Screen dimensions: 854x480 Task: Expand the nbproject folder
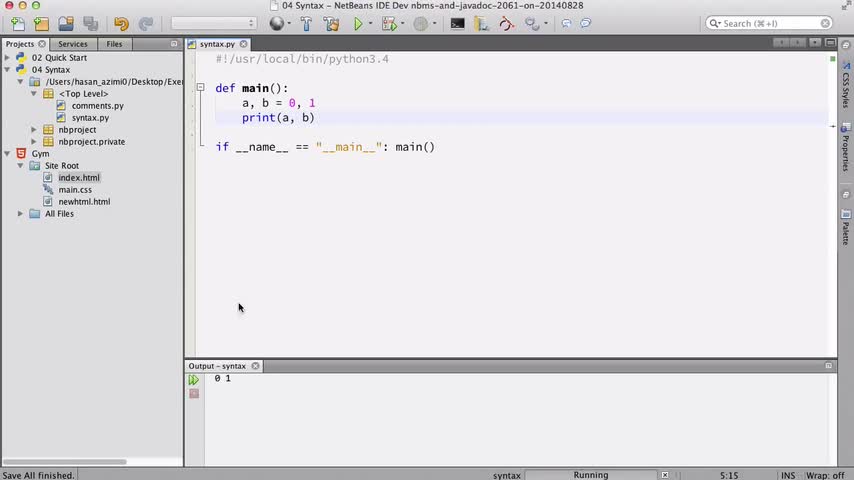coord(34,130)
